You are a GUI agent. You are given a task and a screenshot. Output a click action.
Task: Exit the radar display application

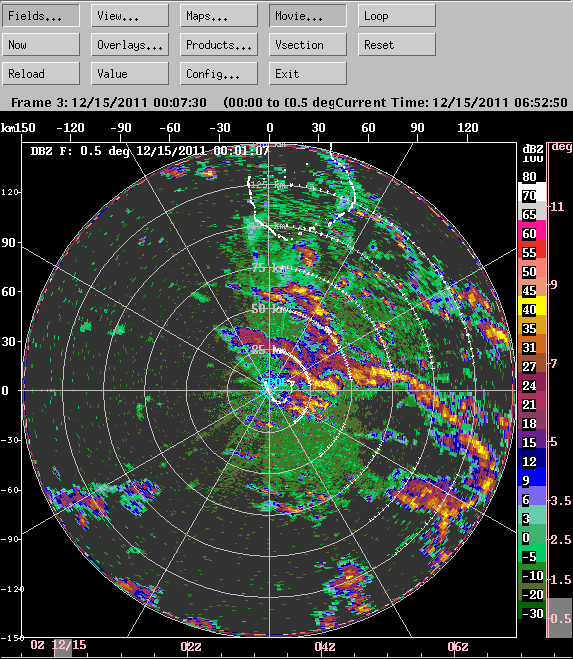(x=308, y=74)
